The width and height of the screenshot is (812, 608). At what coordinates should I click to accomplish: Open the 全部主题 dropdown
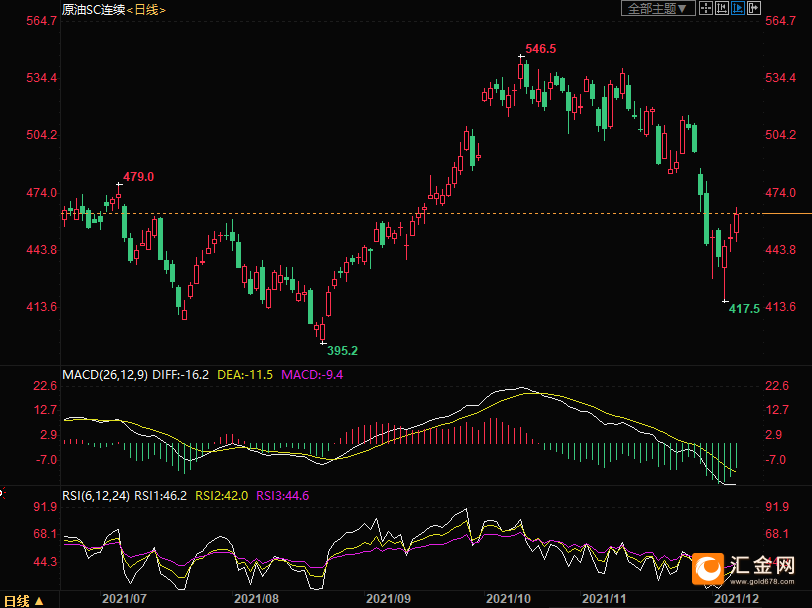point(657,9)
